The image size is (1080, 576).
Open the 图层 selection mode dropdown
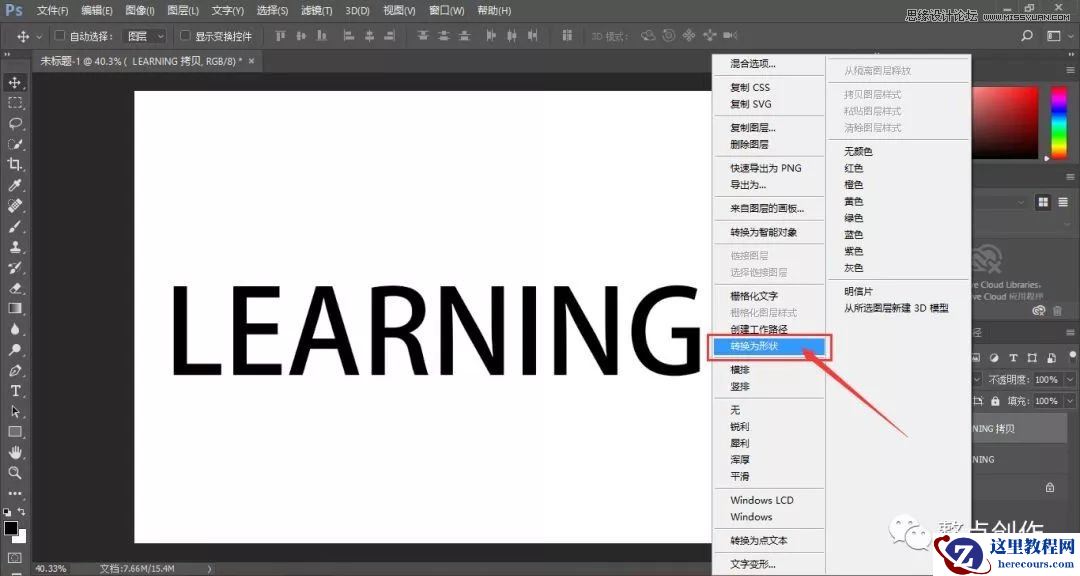pyautogui.click(x=143, y=34)
